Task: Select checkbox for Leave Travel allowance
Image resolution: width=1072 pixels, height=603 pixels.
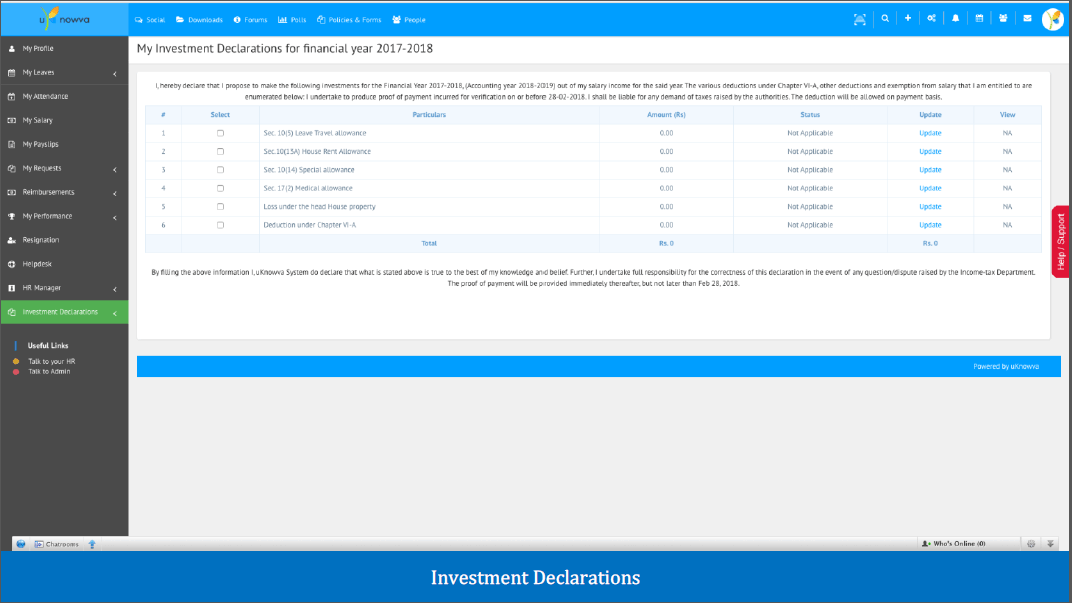Action: coord(220,133)
